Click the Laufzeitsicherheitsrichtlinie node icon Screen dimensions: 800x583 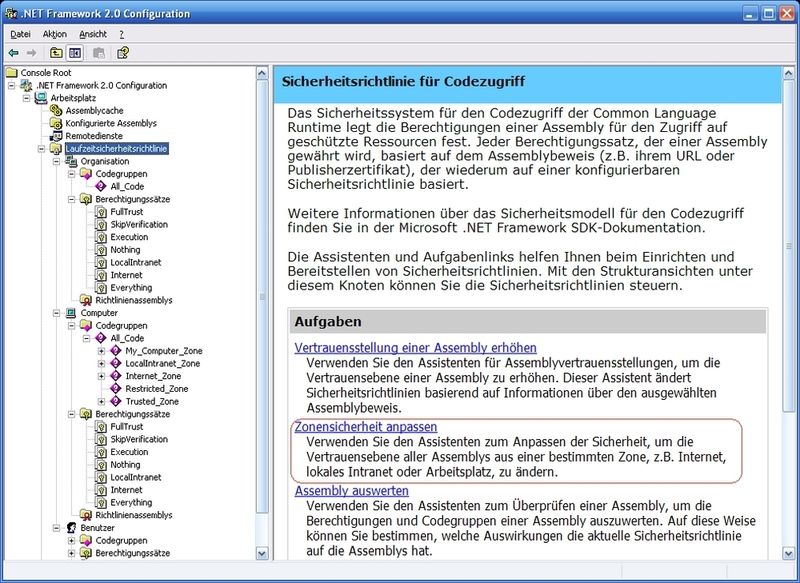pos(56,148)
